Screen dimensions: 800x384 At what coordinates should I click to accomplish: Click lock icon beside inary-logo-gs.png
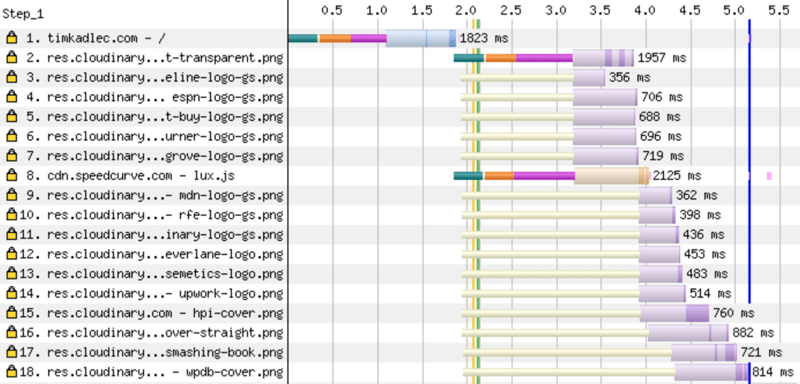11,235
